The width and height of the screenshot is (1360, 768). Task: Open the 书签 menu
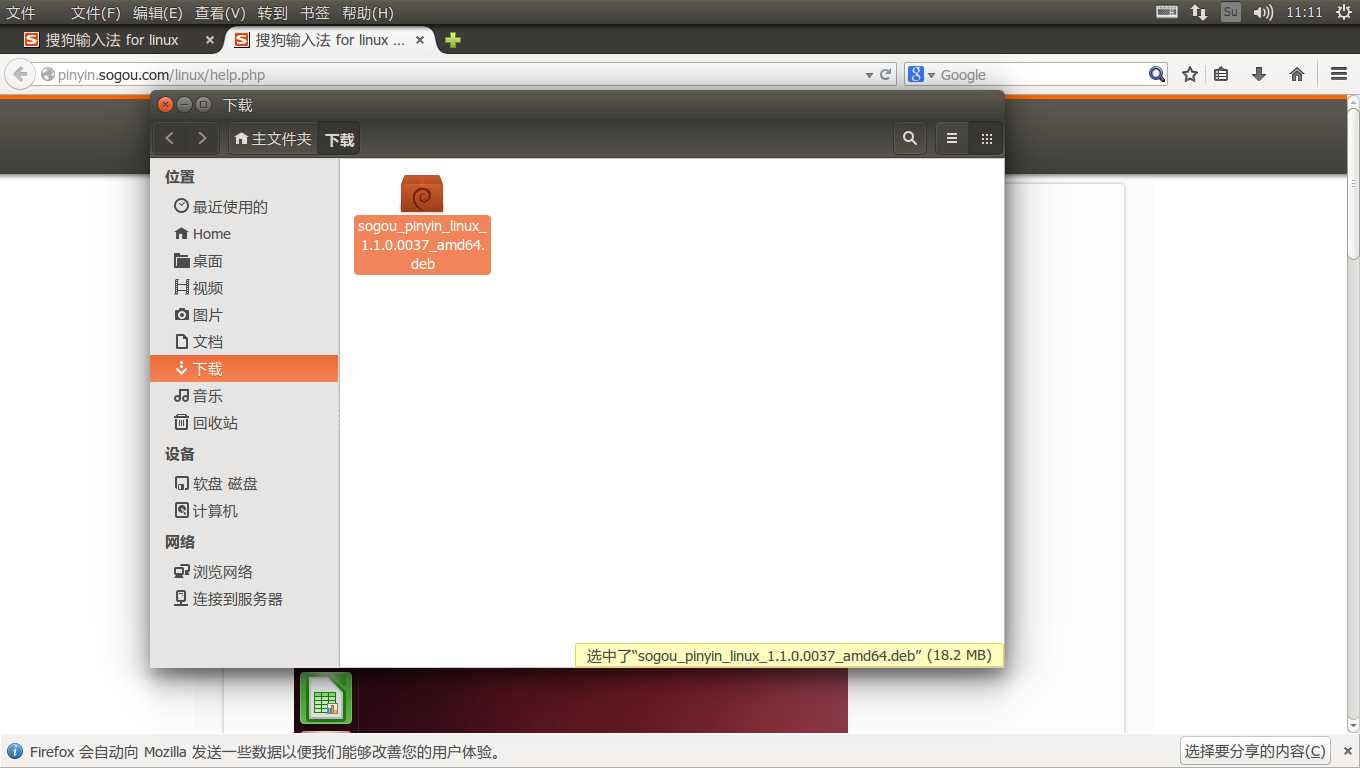315,13
